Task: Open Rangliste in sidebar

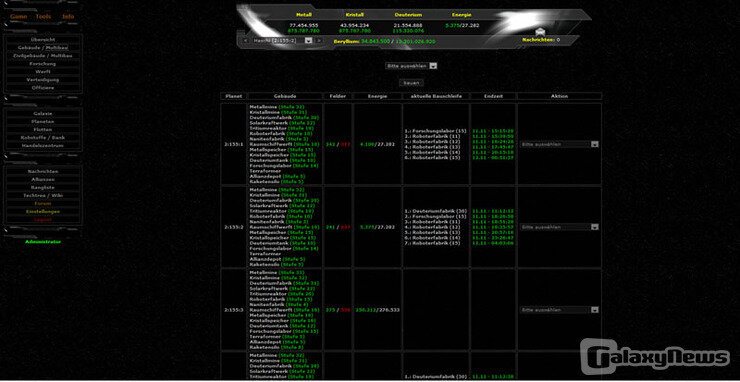Action: coord(43,188)
